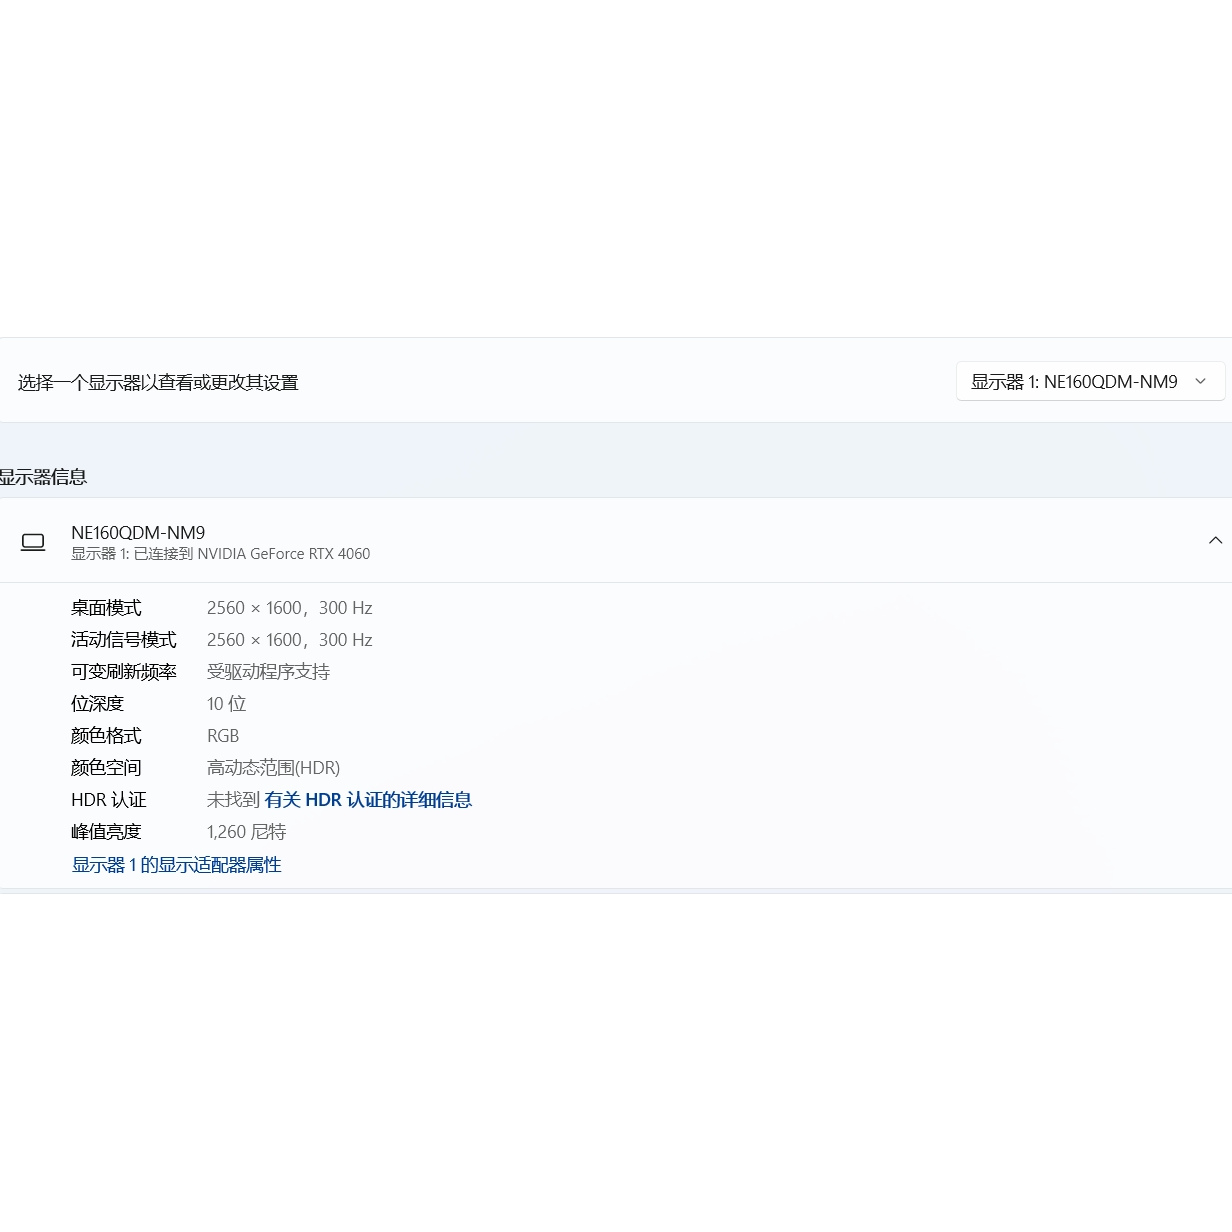Click the 可变刷新频率 label

tap(123, 672)
